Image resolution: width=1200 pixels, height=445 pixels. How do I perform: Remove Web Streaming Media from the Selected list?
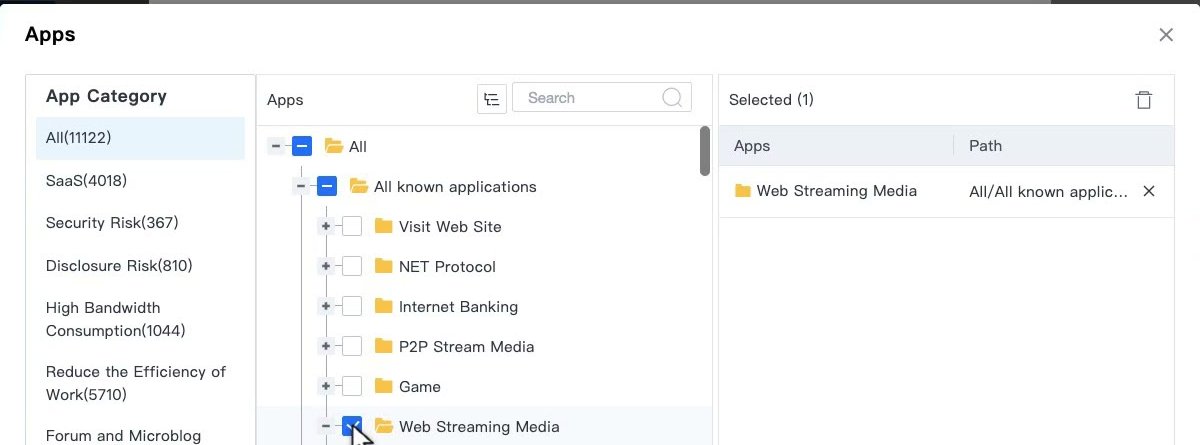point(1149,191)
